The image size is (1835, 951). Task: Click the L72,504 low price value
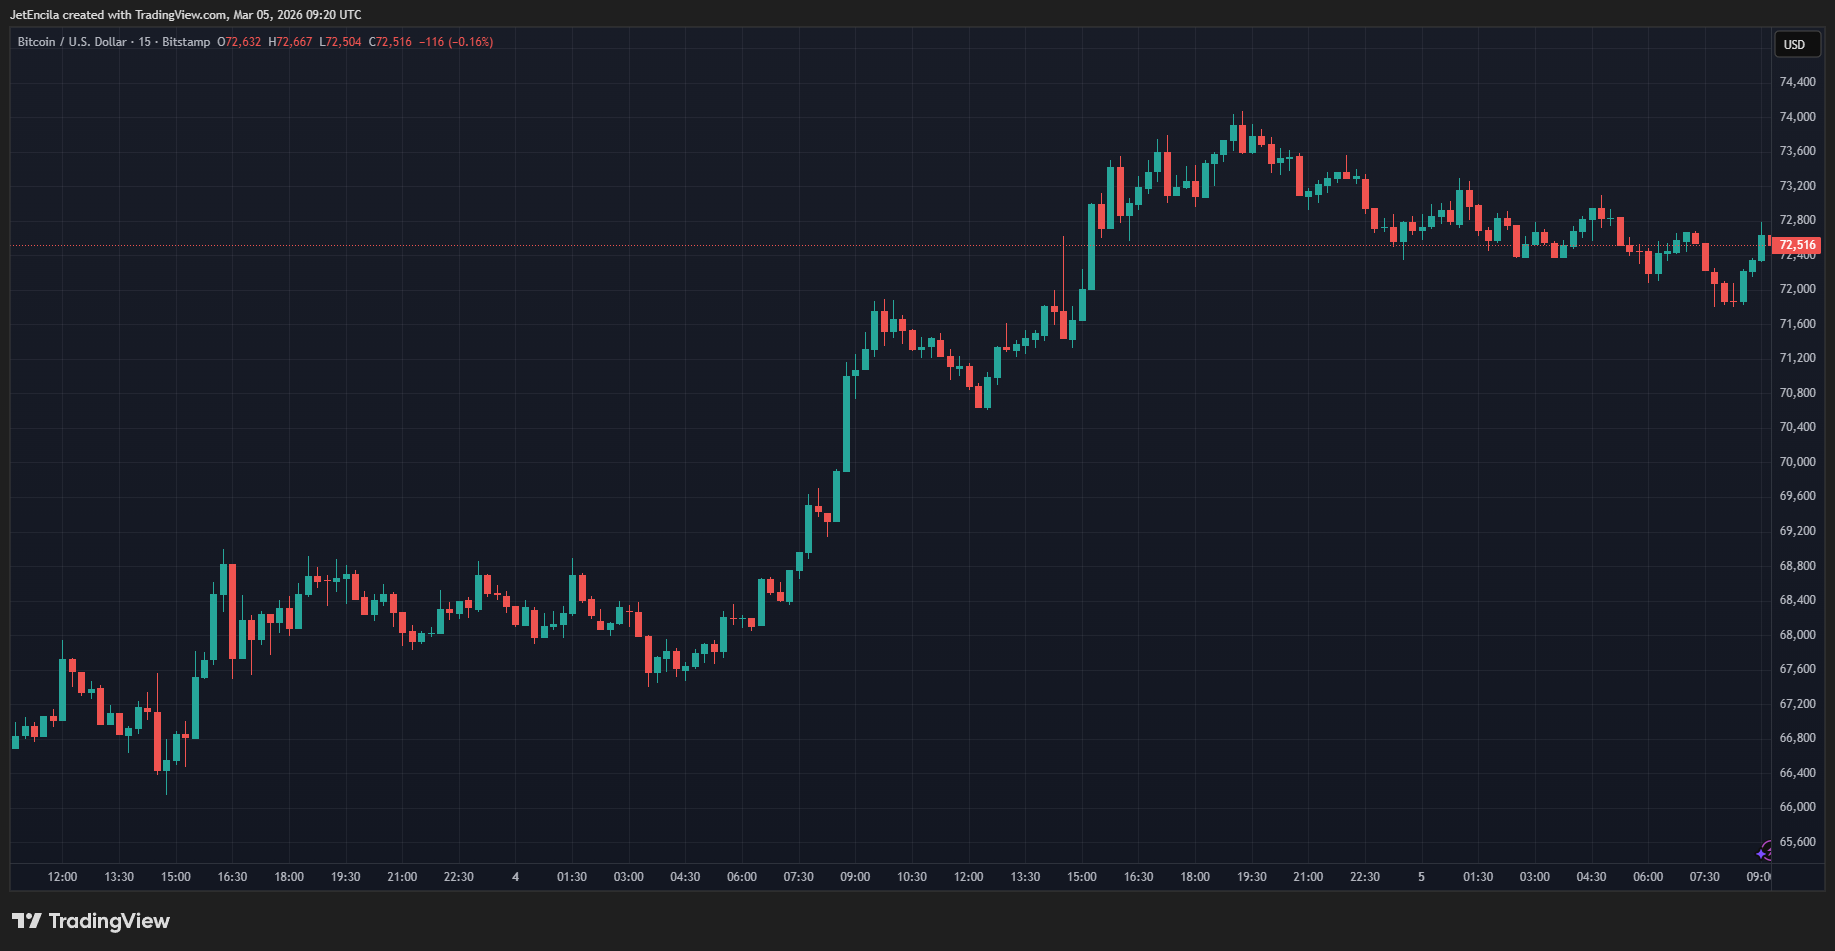coord(340,42)
